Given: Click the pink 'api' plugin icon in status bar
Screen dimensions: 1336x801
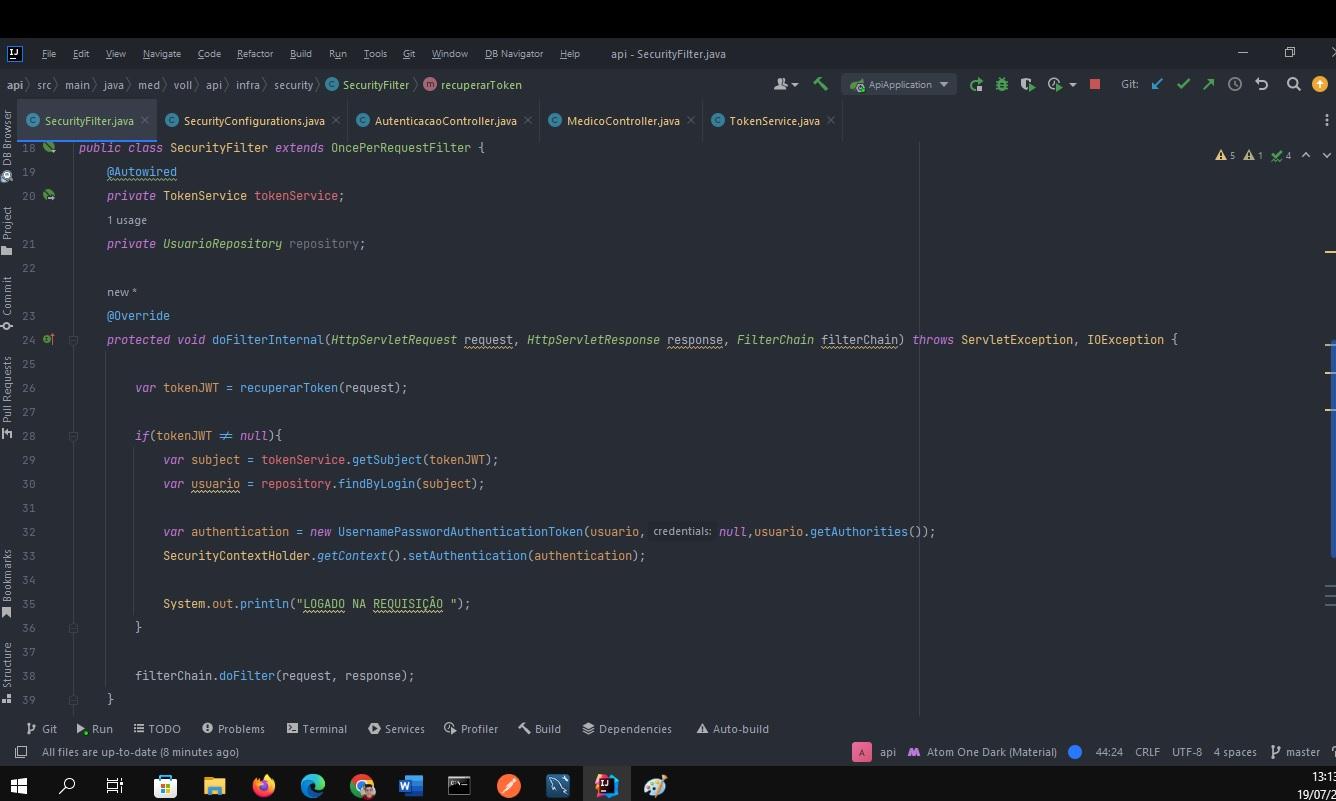Looking at the screenshot, I should 861,752.
